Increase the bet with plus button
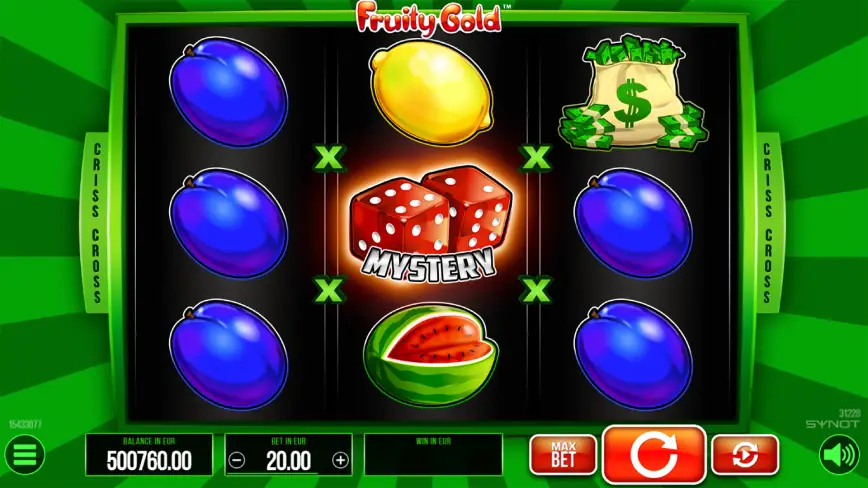 (340, 460)
